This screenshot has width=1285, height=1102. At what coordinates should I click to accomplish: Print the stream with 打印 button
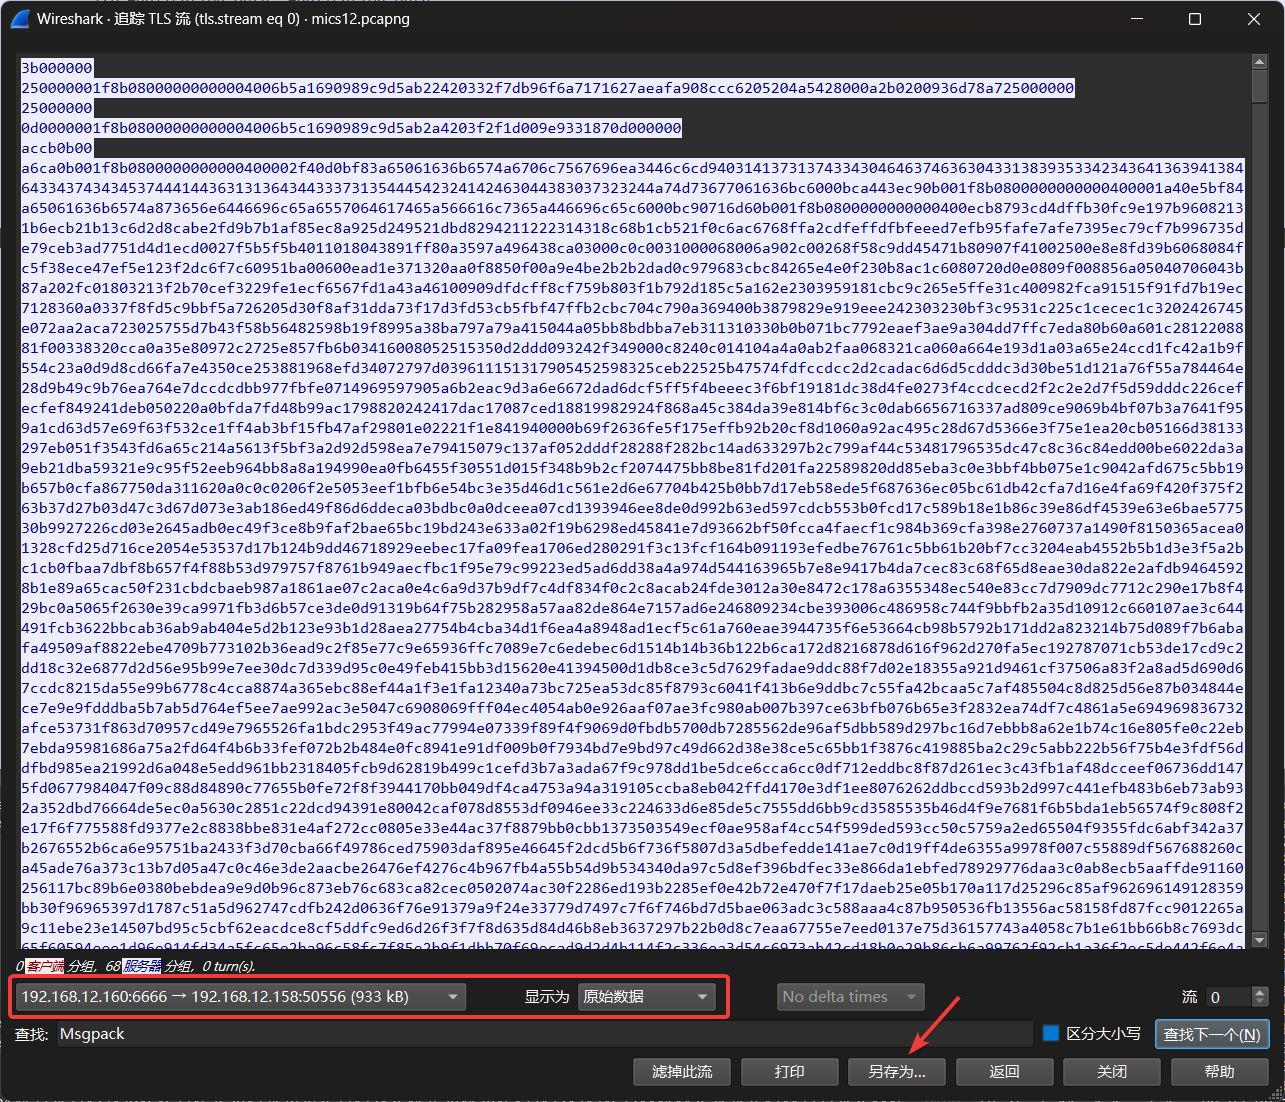point(789,1071)
